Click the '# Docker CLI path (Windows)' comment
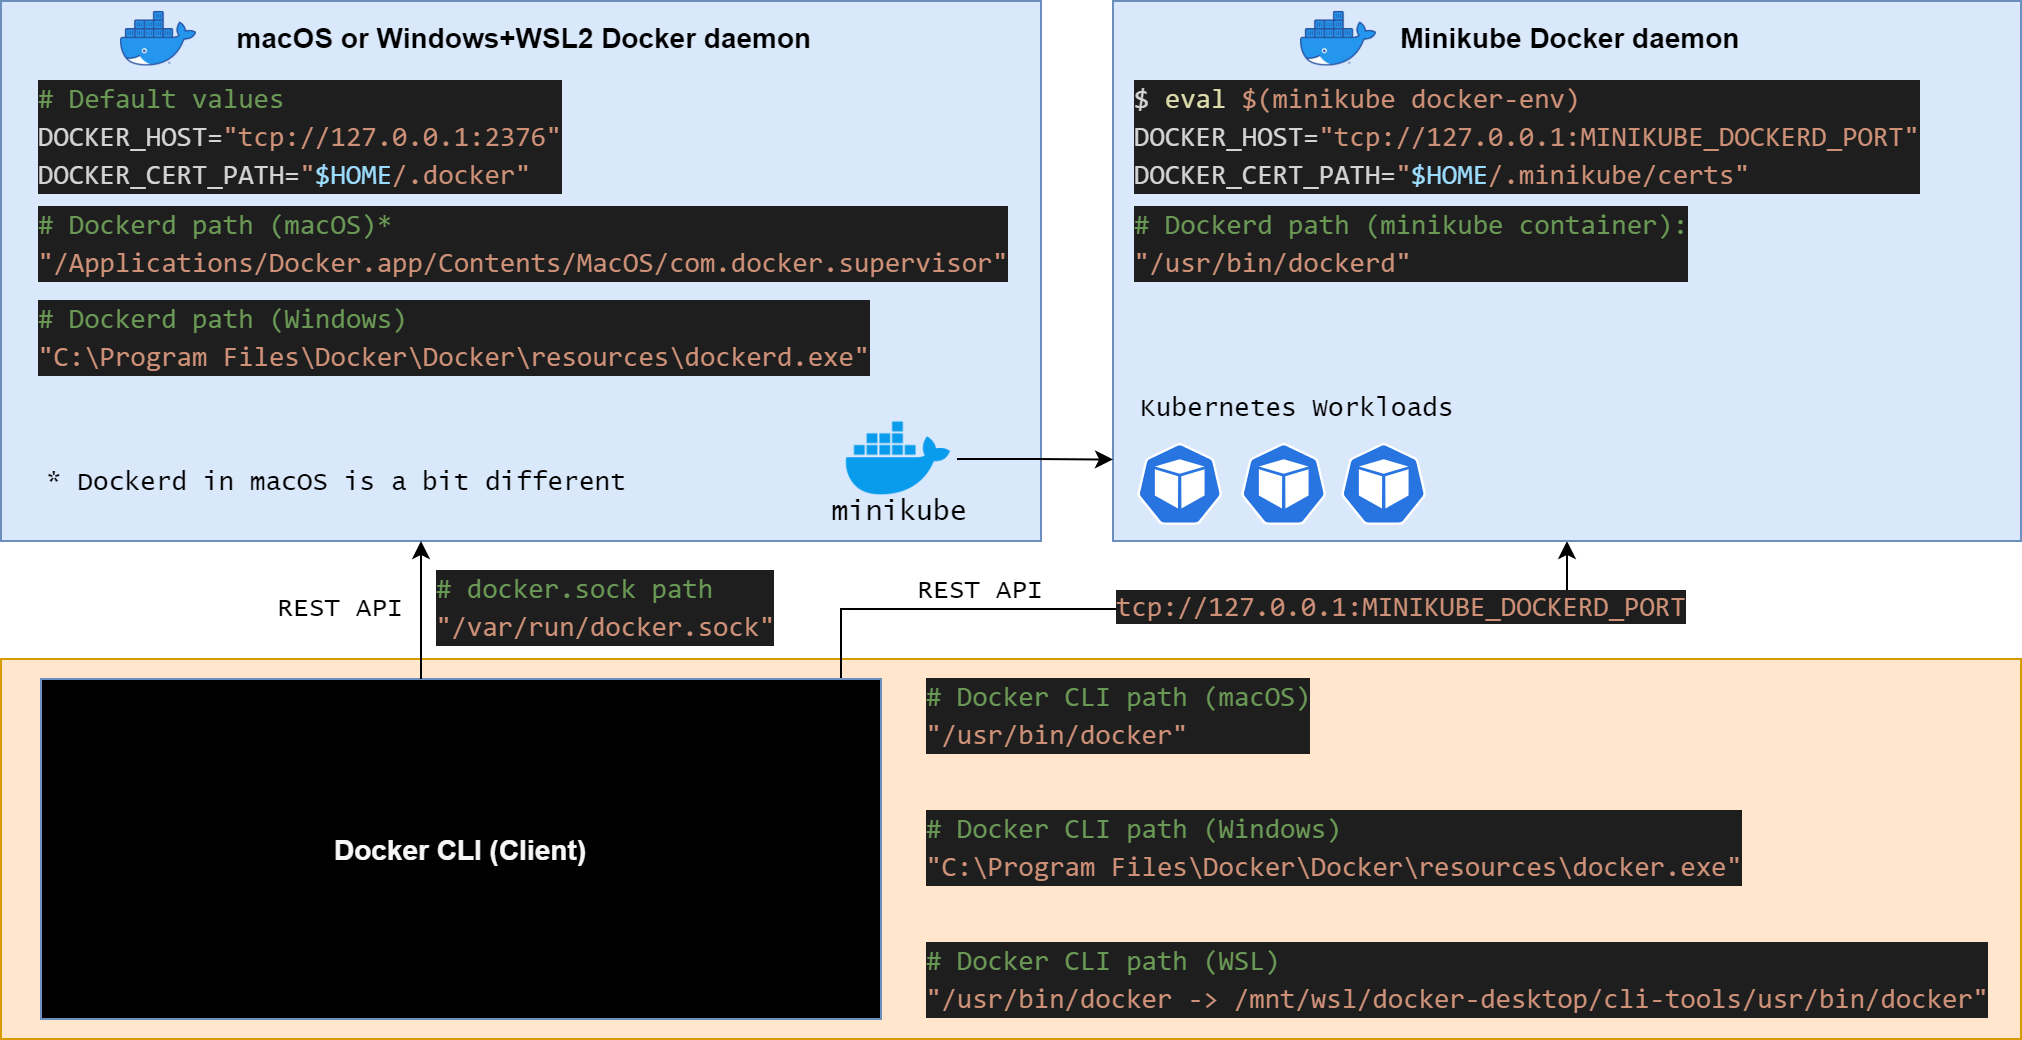This screenshot has width=2022, height=1040. [1133, 829]
